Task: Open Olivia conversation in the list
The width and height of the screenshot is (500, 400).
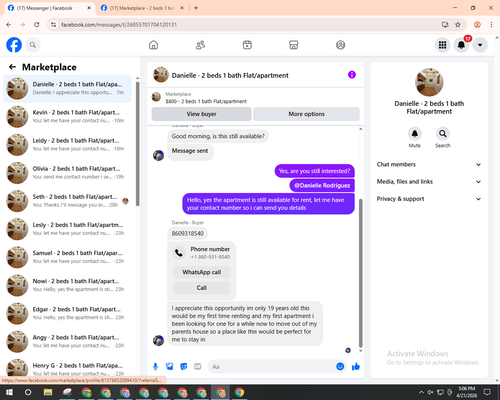Action: [x=67, y=173]
